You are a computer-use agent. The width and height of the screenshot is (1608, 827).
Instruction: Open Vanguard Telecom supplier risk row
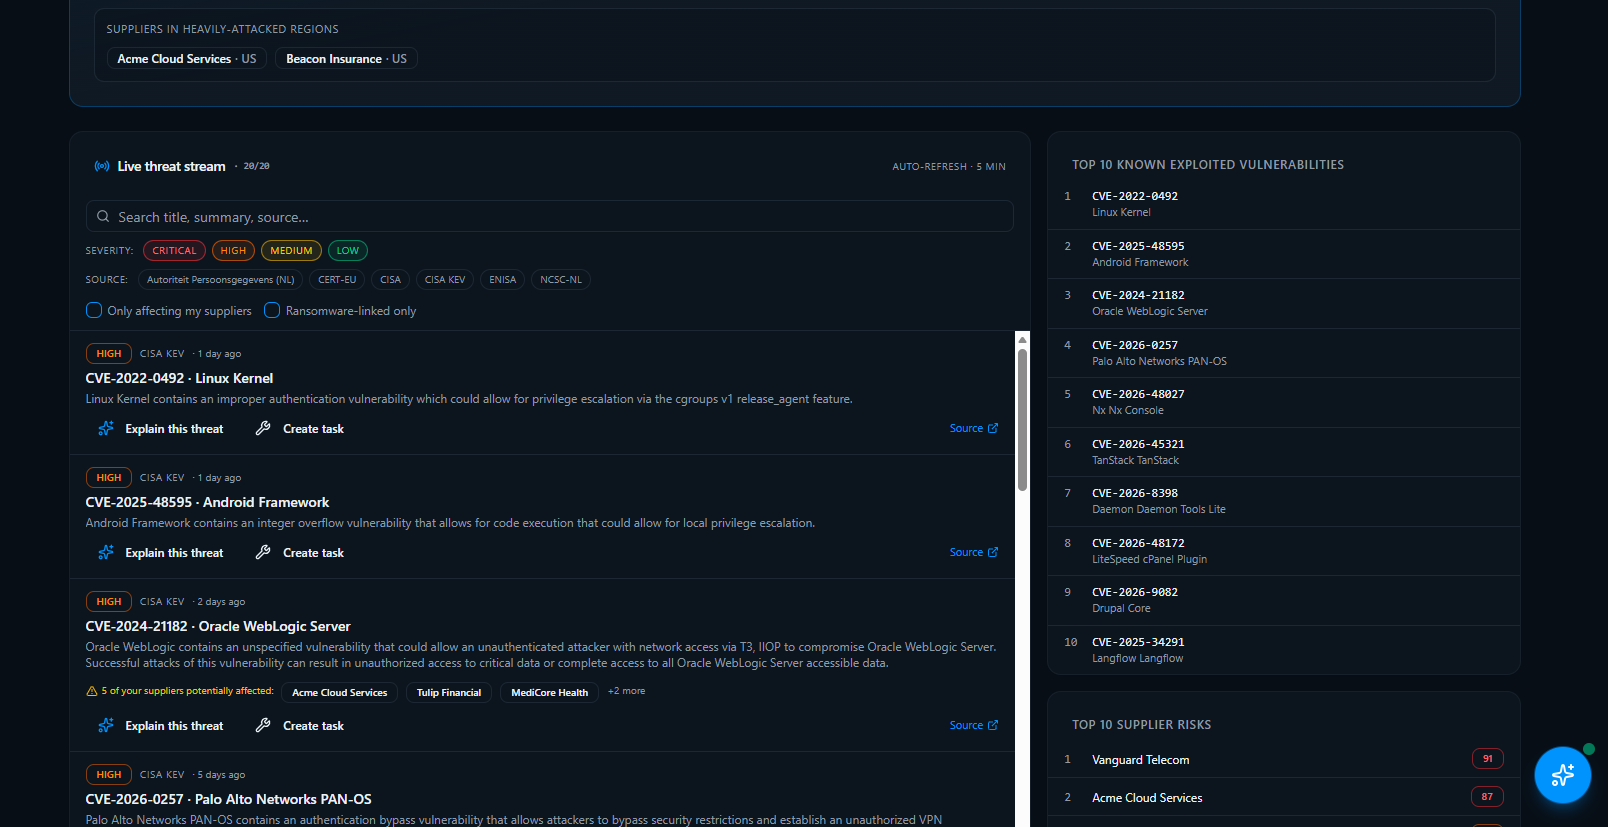(1284, 759)
